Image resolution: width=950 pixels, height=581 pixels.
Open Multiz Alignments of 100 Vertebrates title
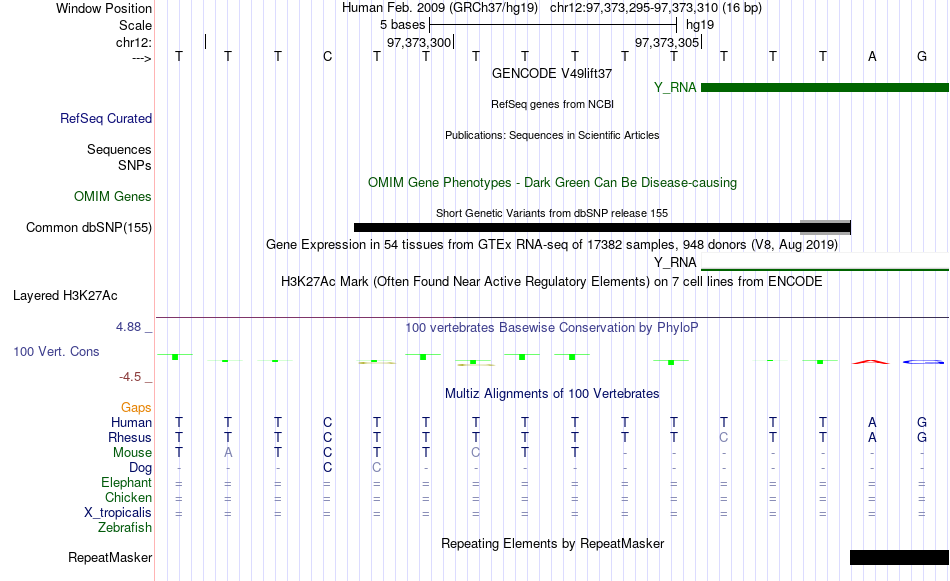click(x=552, y=394)
